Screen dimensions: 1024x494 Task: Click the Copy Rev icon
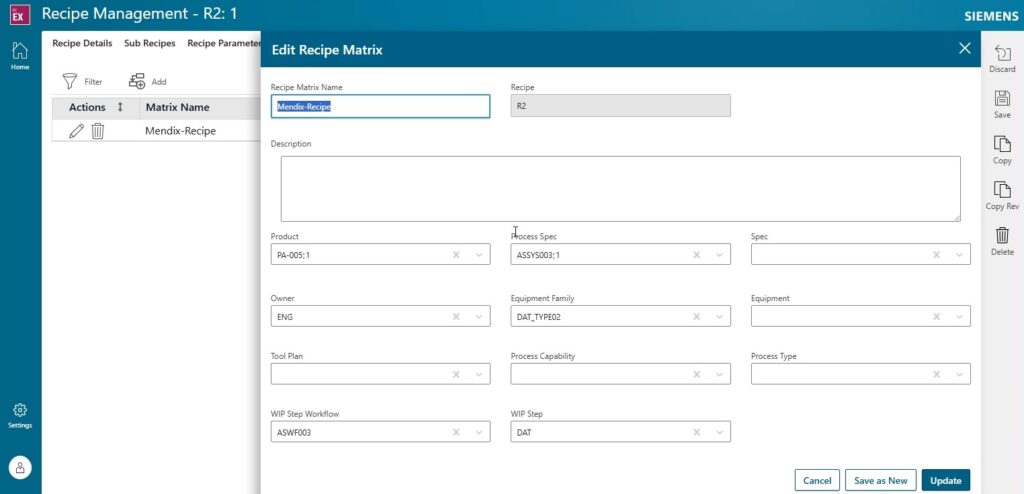(x=1002, y=189)
